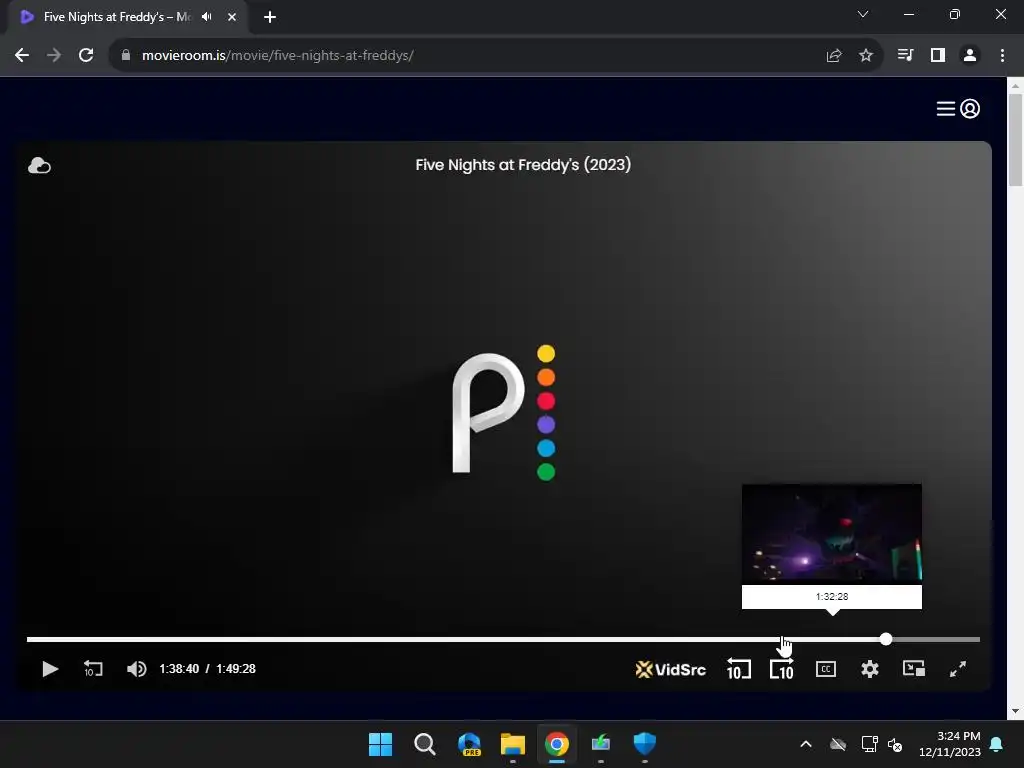
Task: Open clock showing 3:24 PM
Action: [950, 744]
